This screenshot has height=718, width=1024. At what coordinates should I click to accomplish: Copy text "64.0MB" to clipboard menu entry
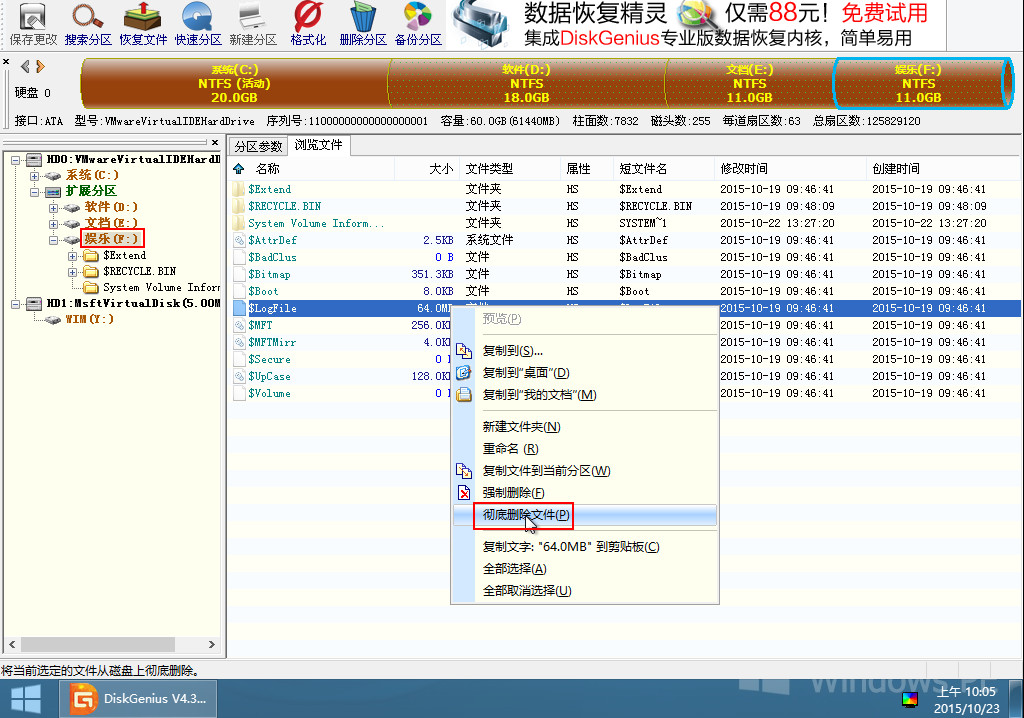[586, 547]
